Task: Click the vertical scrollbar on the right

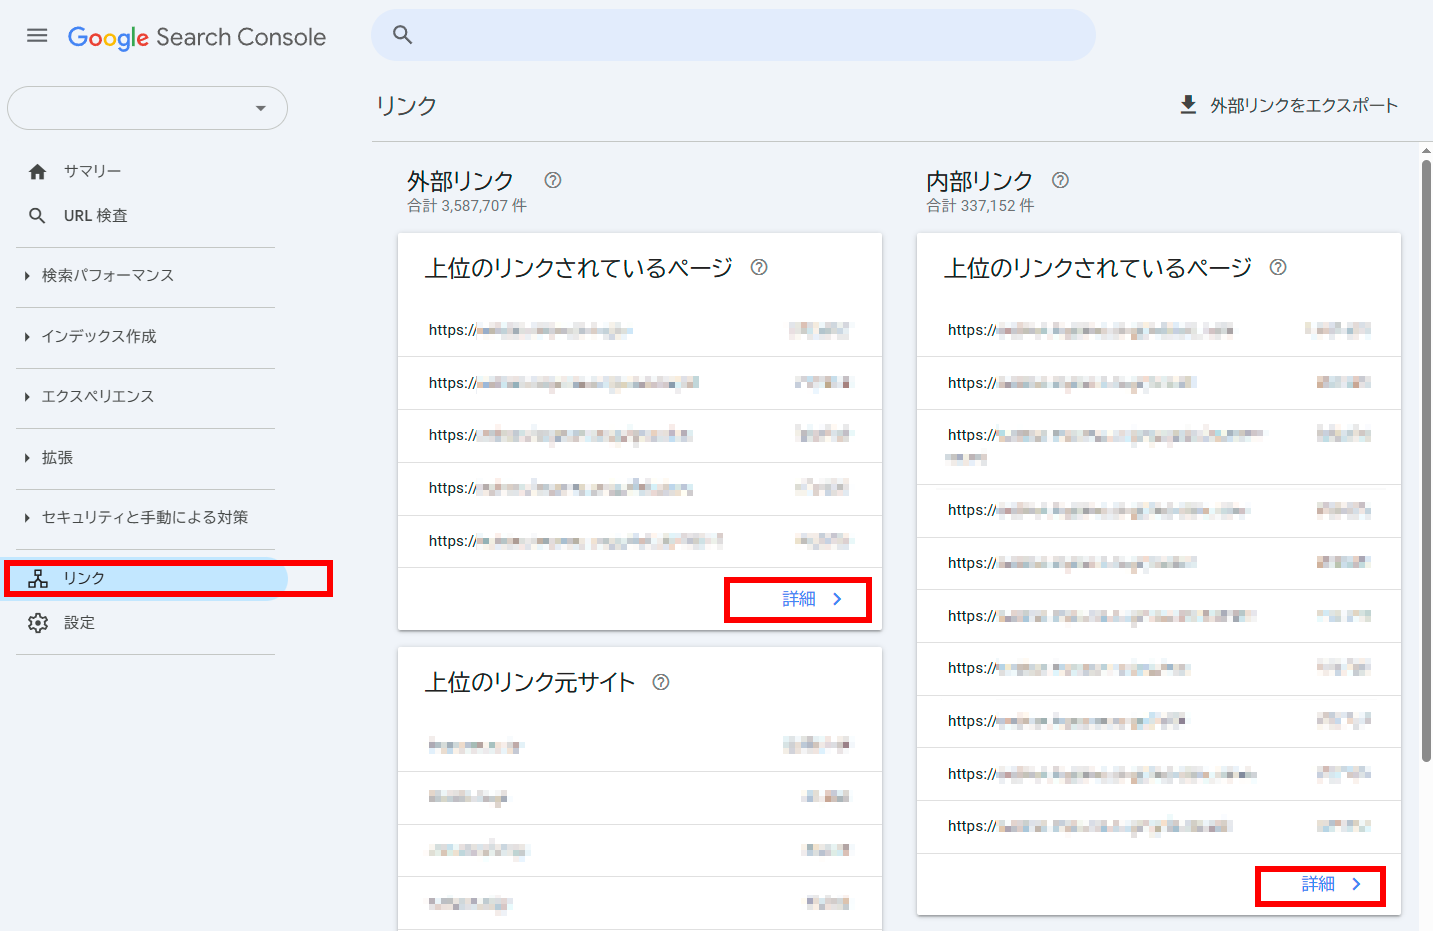Action: [x=1426, y=460]
